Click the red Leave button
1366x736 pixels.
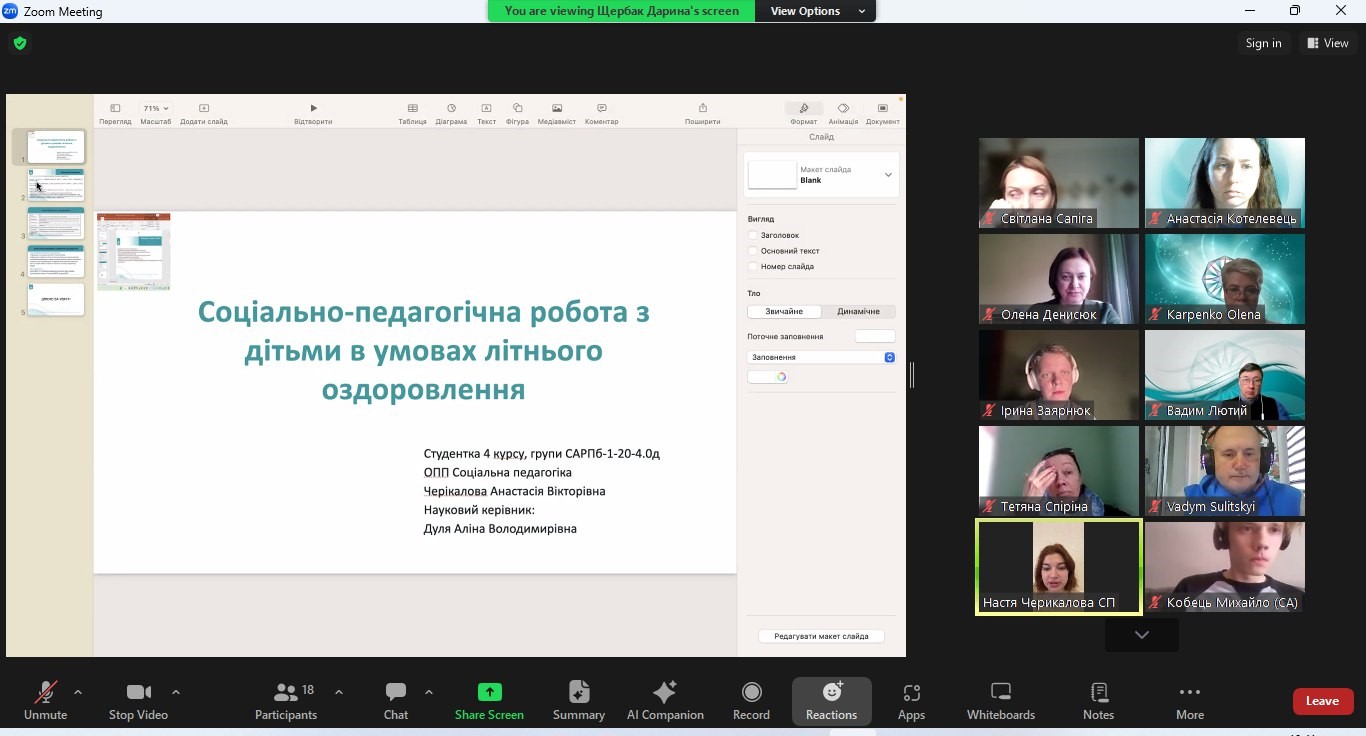(x=1322, y=701)
